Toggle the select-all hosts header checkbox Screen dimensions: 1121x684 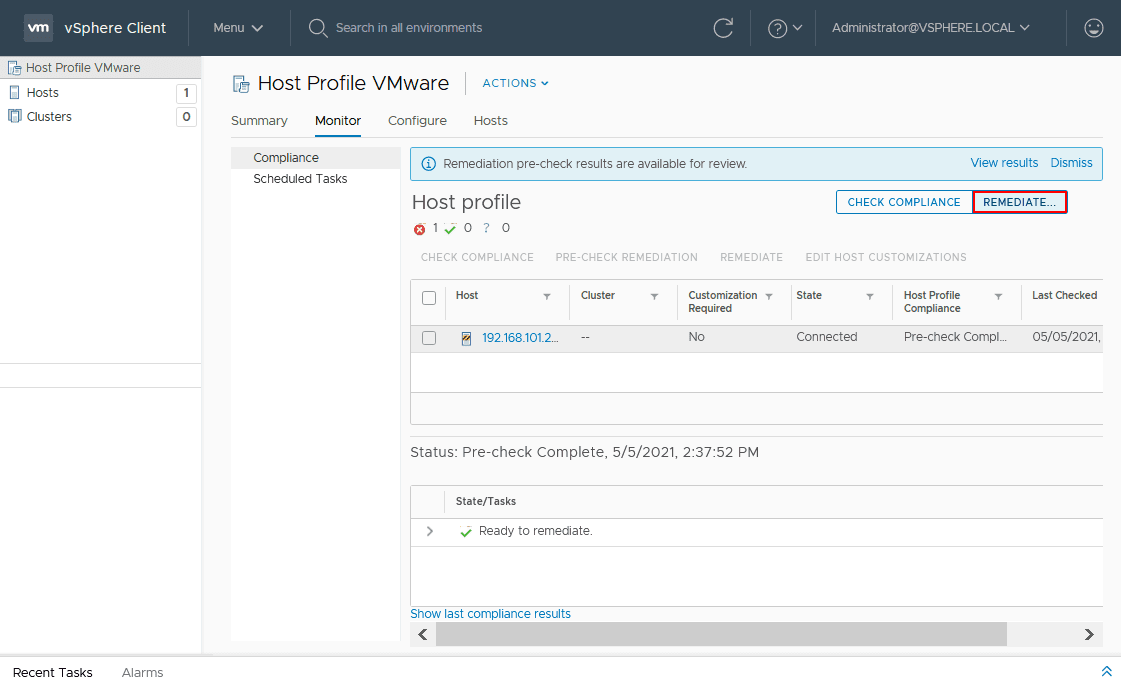point(429,298)
